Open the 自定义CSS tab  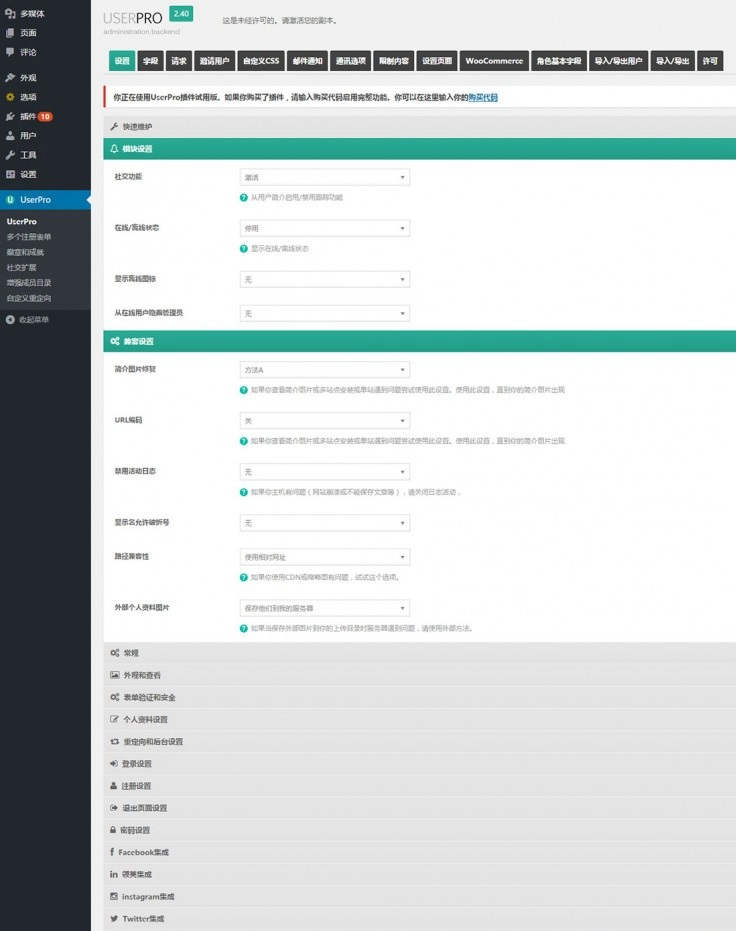click(261, 61)
